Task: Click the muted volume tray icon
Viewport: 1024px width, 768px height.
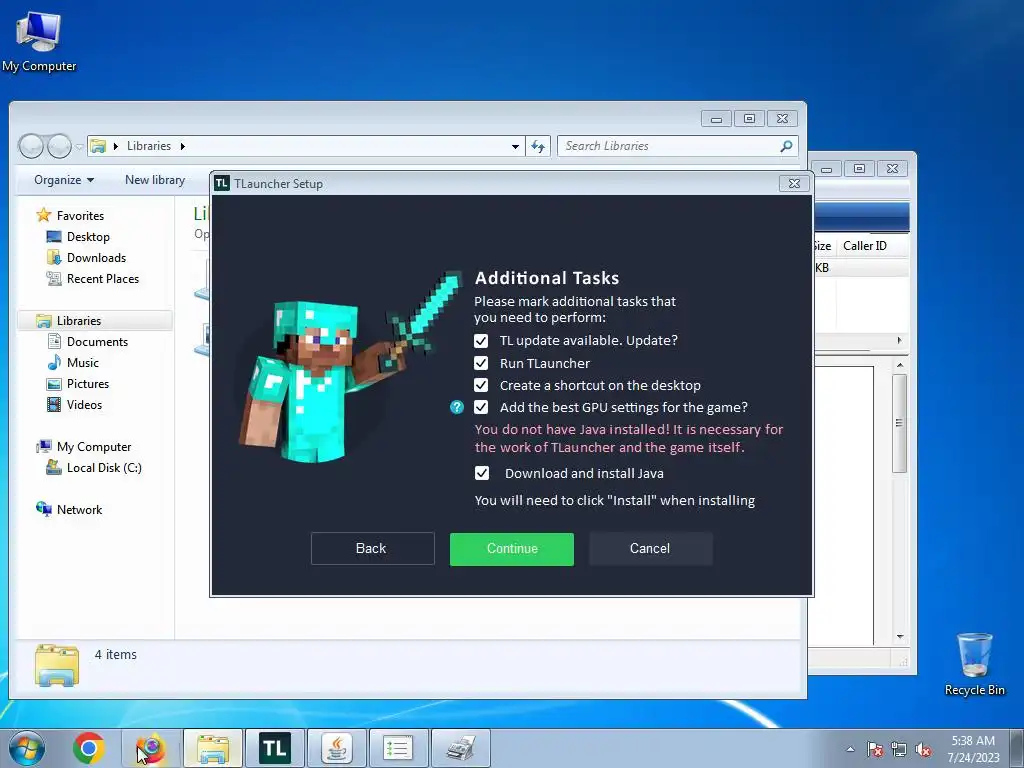Action: click(x=923, y=749)
